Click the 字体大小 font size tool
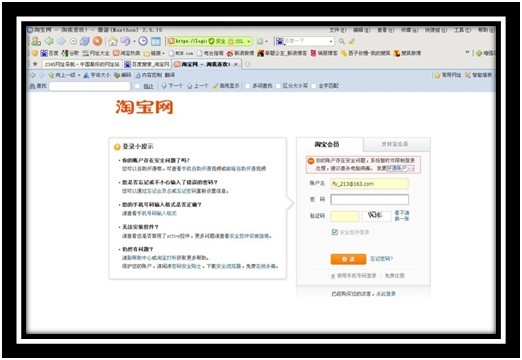This screenshot has width=522, height=360. [x=97, y=75]
